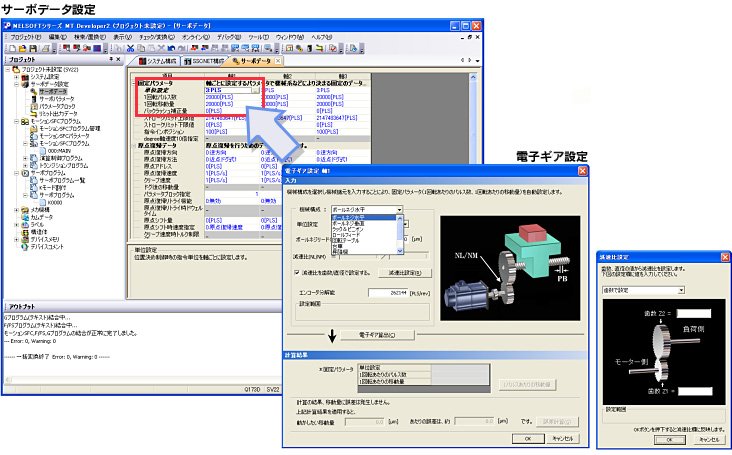732x455 pixels.
Task: Click キャンセル in the gear ratio dialog
Action: coord(707,438)
